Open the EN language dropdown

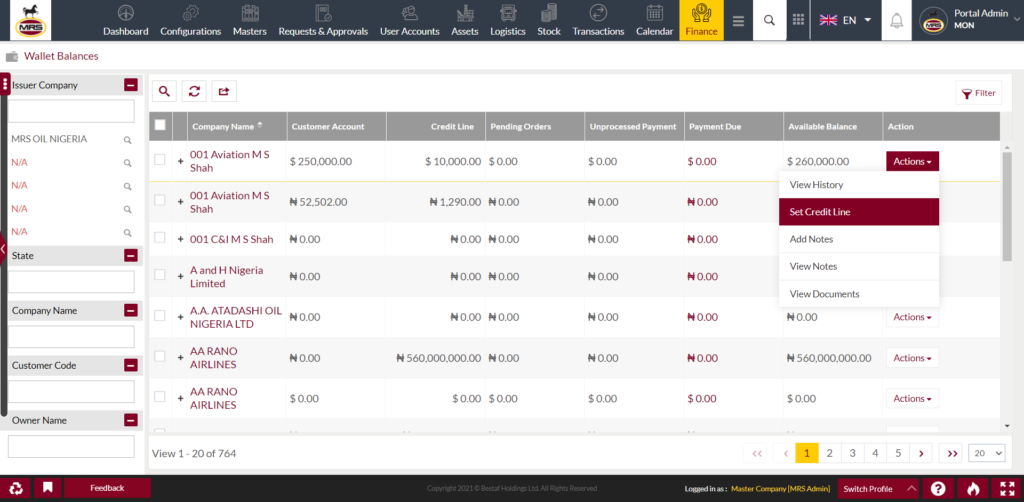(846, 20)
